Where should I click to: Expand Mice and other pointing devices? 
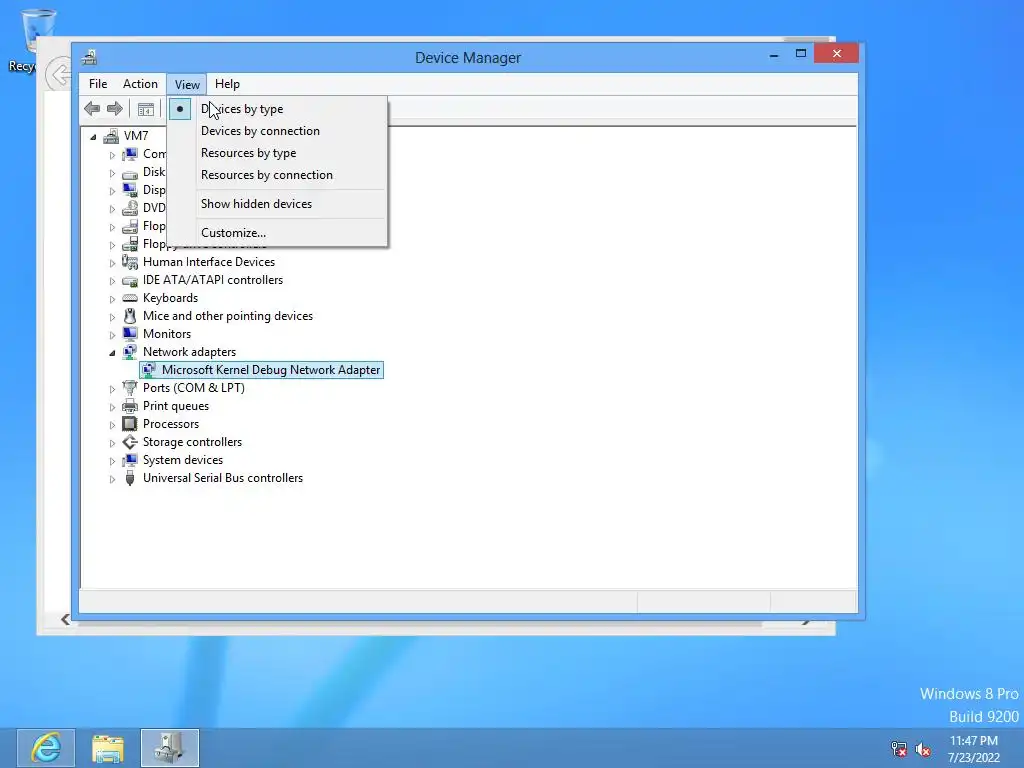pos(112,317)
